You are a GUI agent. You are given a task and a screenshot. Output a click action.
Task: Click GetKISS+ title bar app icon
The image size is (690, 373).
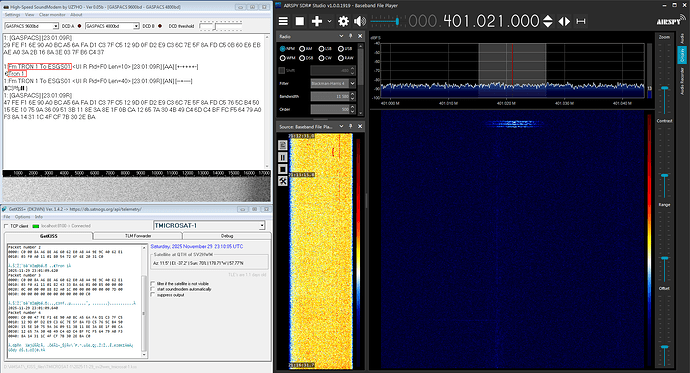coord(5,209)
